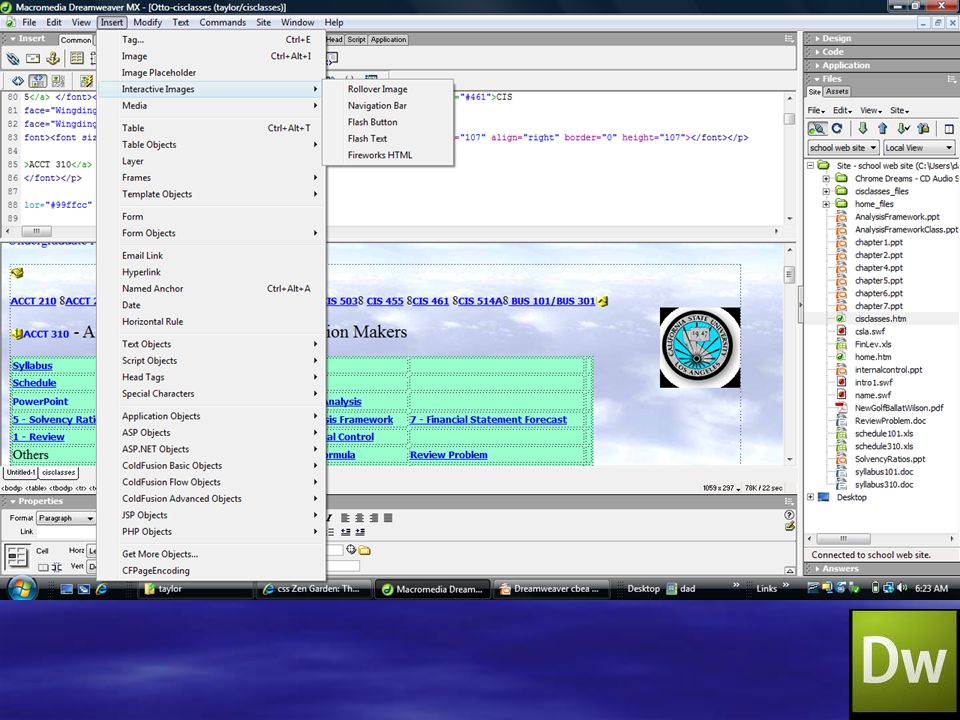The height and width of the screenshot is (720, 960).
Task: Expand the Code panel group
Action: coord(817,52)
